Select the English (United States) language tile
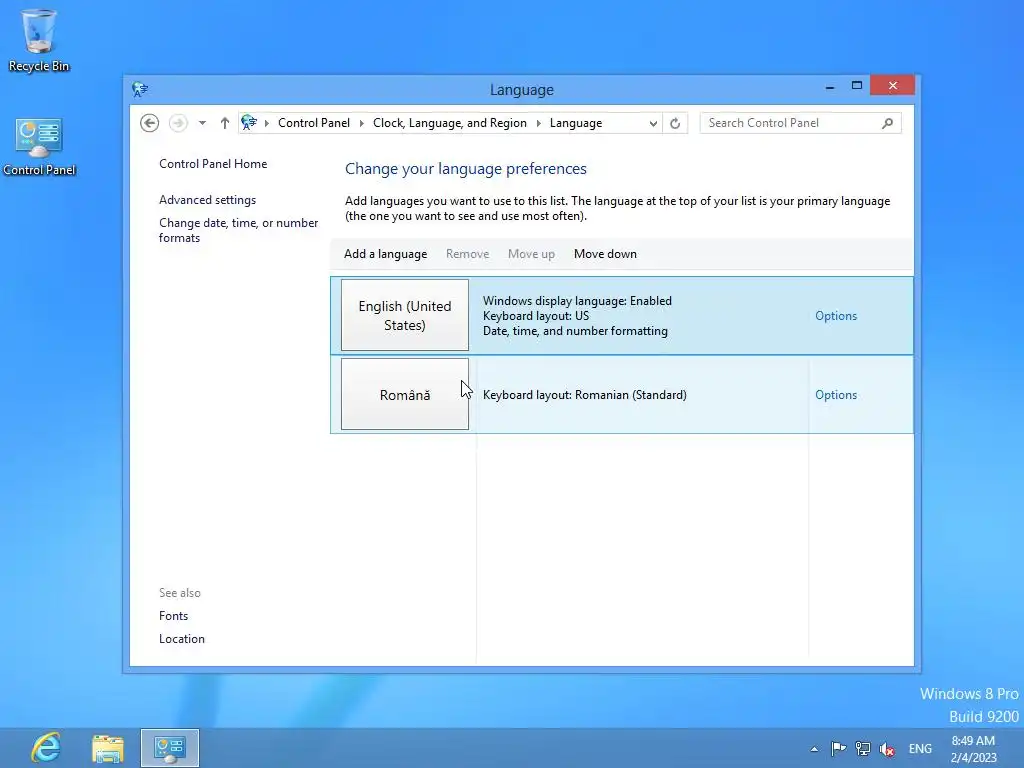This screenshot has height=768, width=1024. tap(405, 315)
